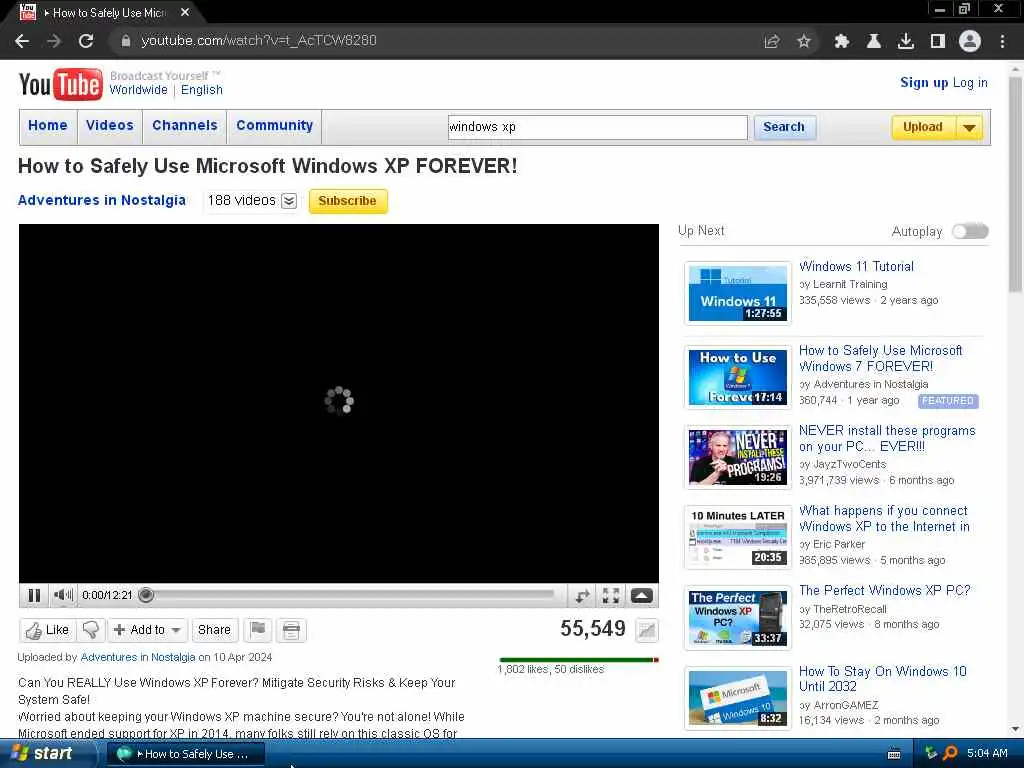Click the expand-up icon in the player controls
This screenshot has width=1024, height=768.
641,595
